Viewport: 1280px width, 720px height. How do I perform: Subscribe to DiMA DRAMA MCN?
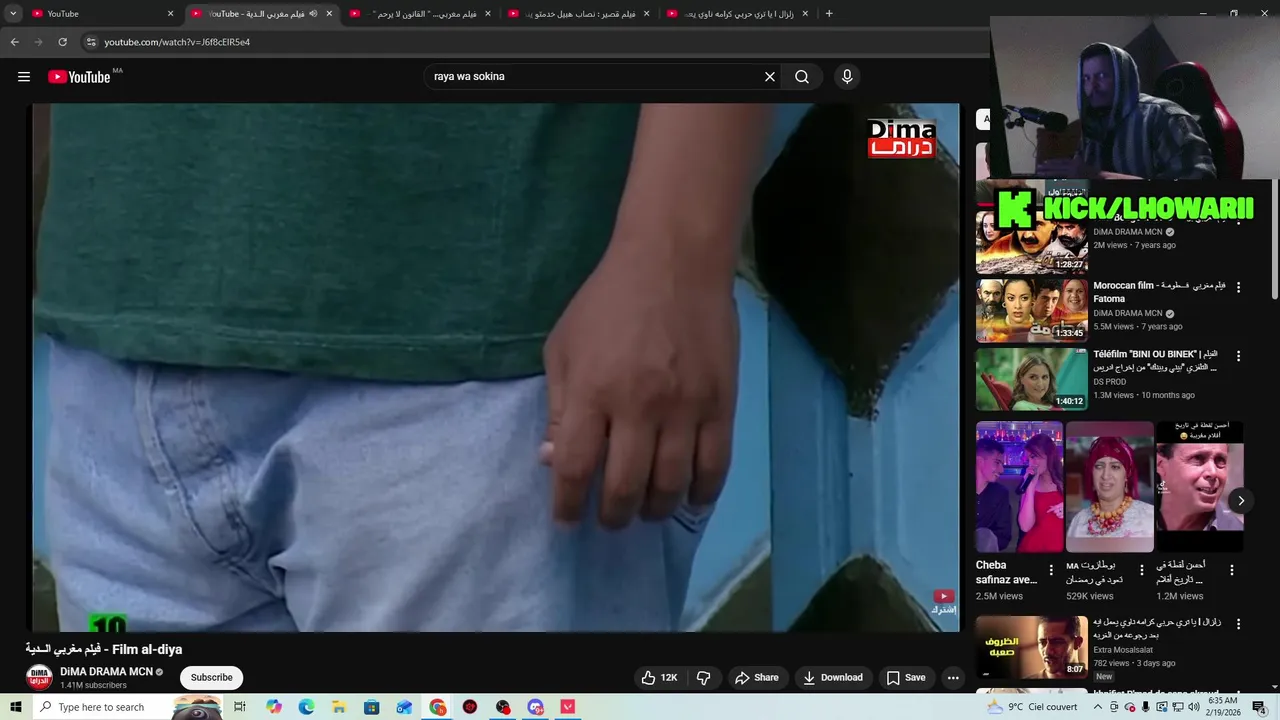[211, 677]
